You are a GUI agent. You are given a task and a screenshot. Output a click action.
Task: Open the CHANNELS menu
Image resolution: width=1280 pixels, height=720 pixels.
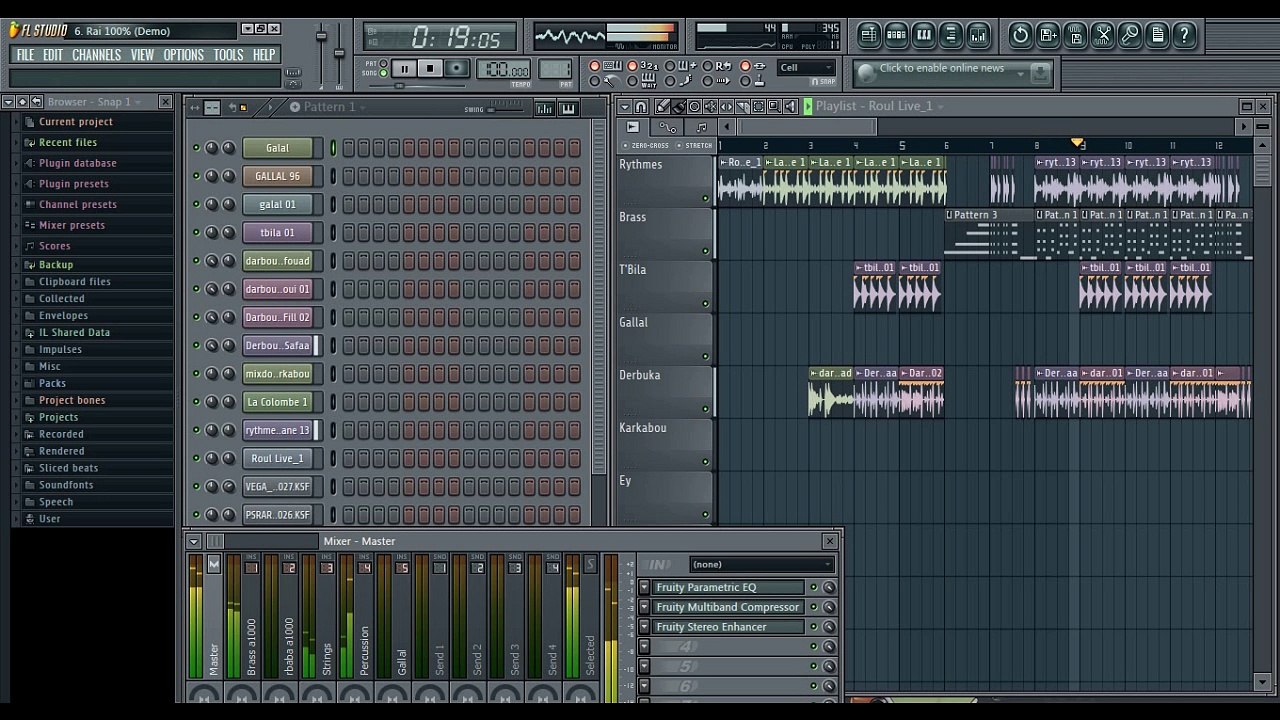pos(96,55)
